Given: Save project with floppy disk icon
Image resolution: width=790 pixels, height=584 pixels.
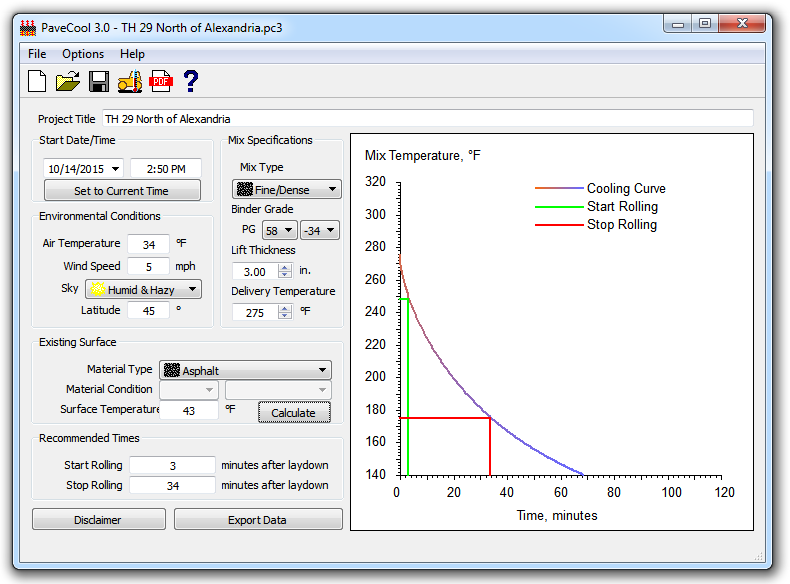Looking at the screenshot, I should pos(99,82).
